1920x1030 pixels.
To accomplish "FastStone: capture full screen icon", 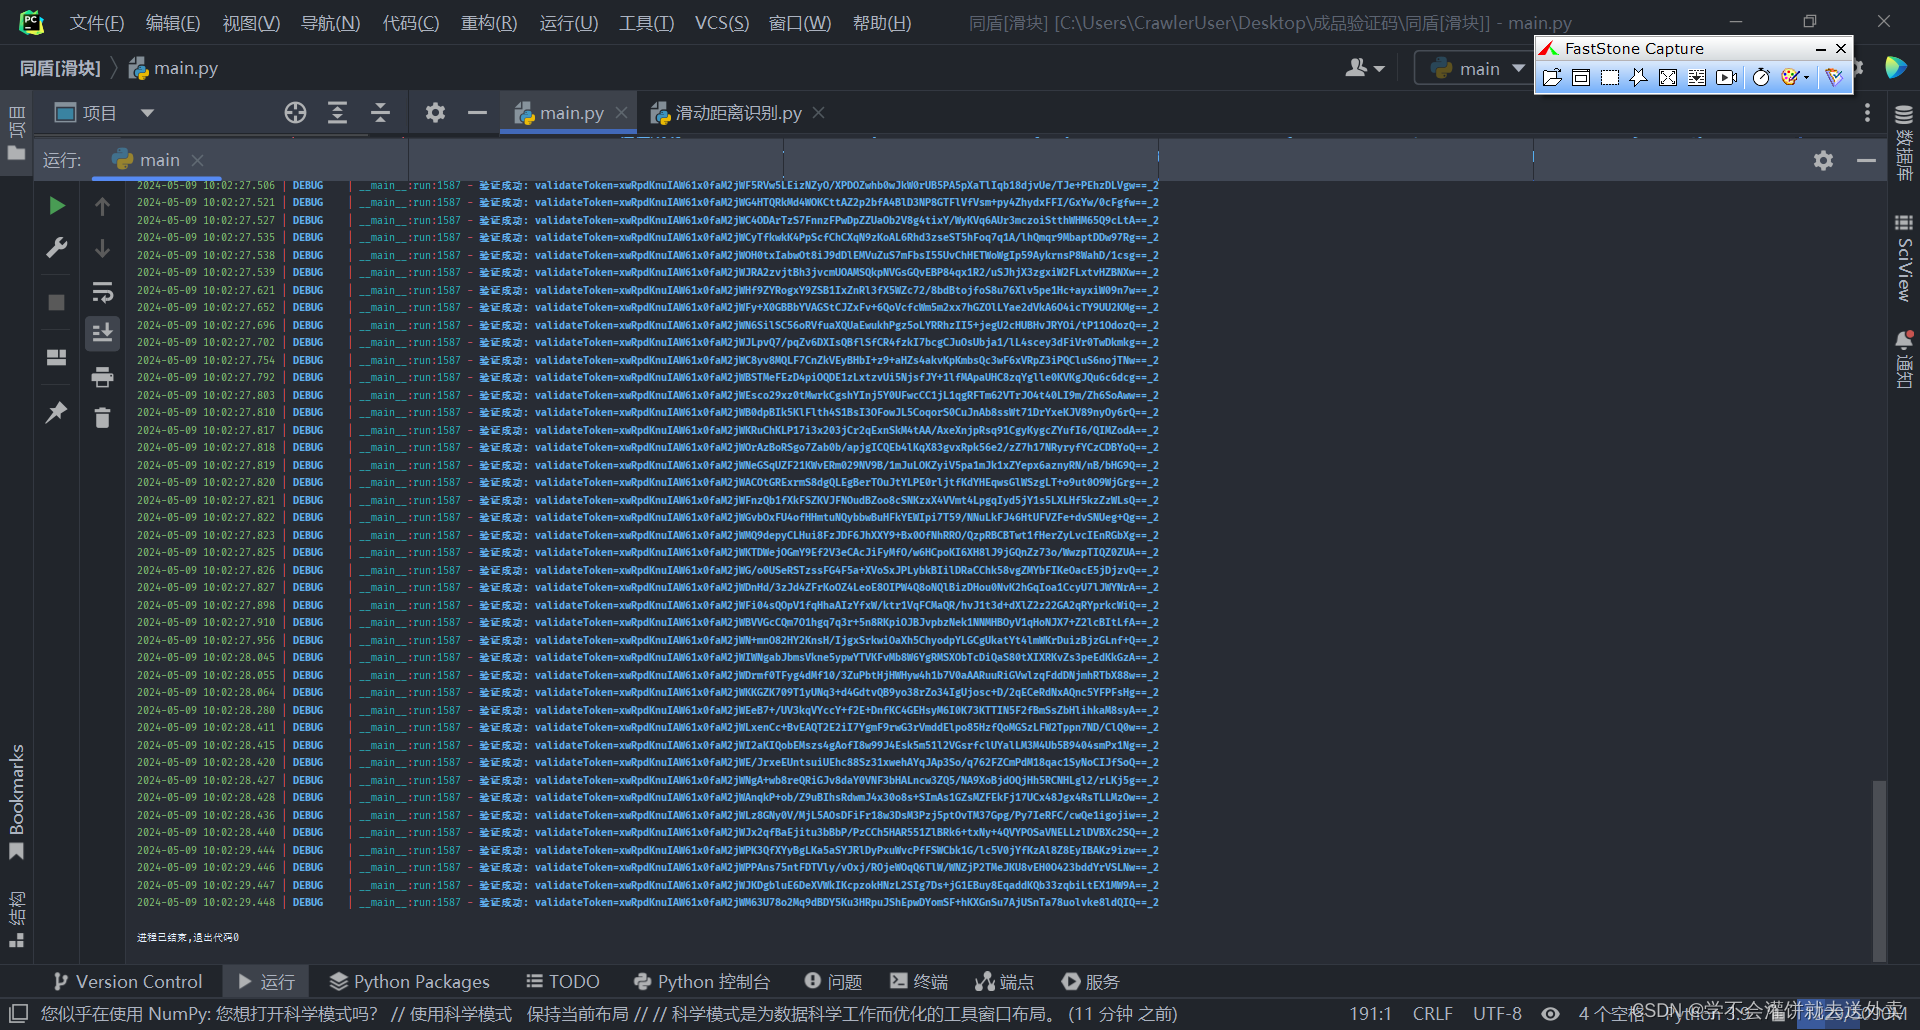I will pos(1668,77).
